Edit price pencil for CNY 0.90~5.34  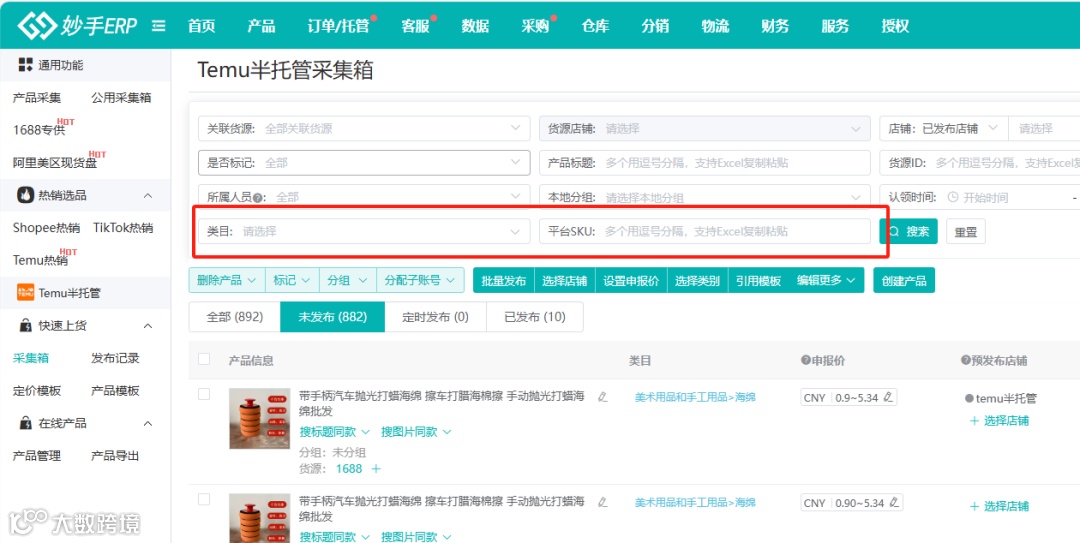click(893, 502)
